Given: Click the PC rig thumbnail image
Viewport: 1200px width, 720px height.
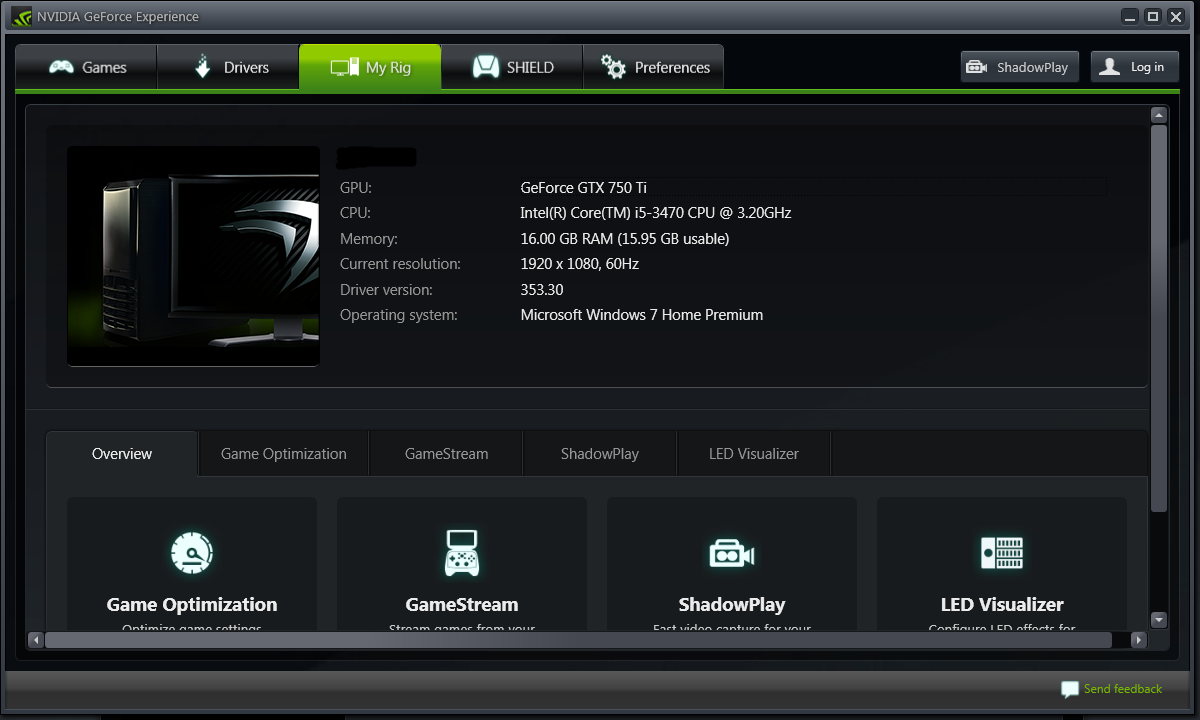Looking at the screenshot, I should tap(193, 256).
